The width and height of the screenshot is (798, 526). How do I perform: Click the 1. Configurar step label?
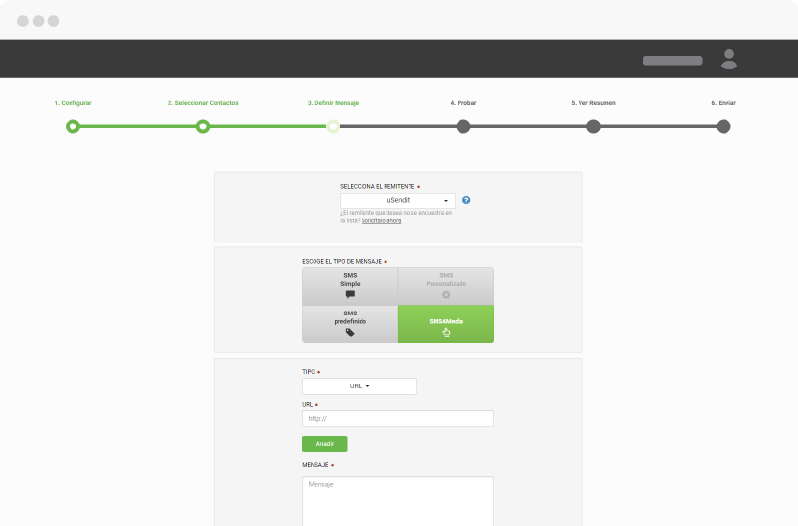coord(73,103)
